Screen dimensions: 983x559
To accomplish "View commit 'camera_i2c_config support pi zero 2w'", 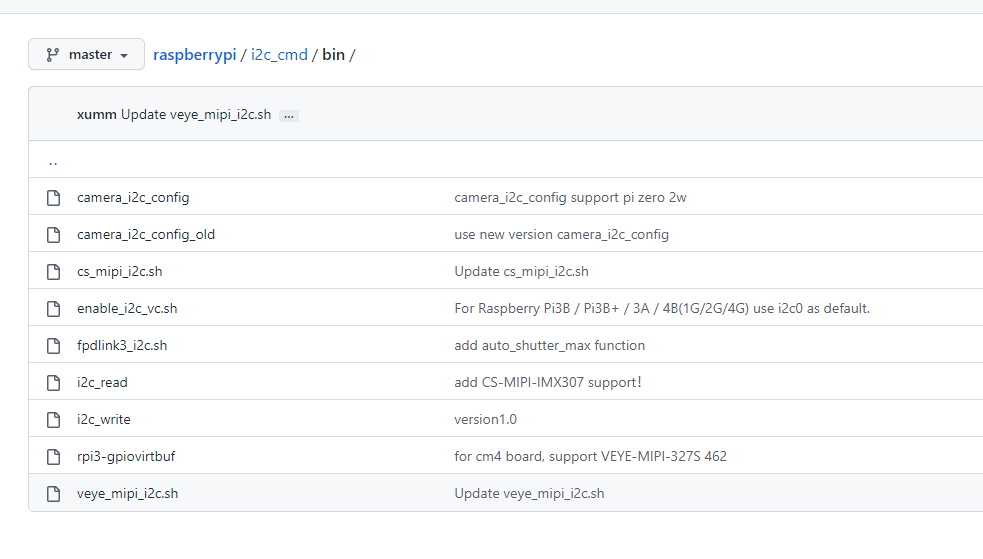I will (570, 198).
